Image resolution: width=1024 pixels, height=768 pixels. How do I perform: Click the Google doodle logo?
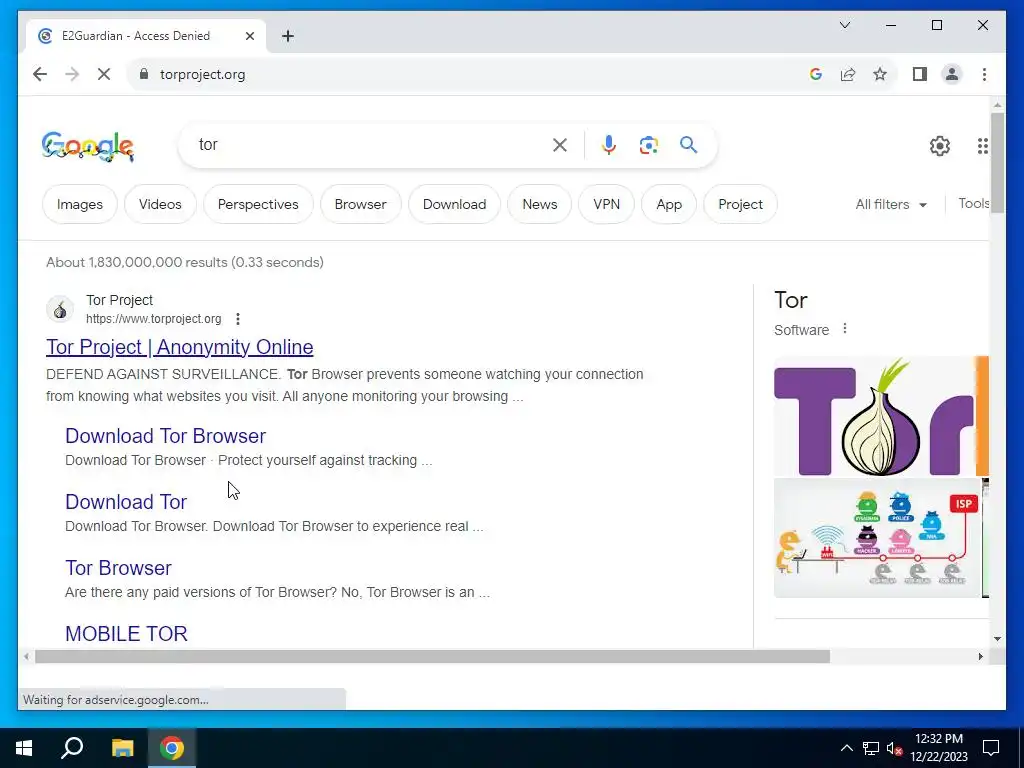[x=88, y=146]
